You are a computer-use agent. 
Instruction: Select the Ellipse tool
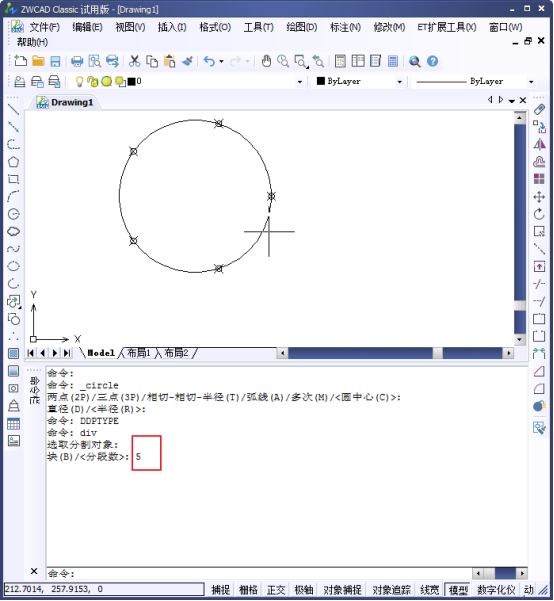13,266
